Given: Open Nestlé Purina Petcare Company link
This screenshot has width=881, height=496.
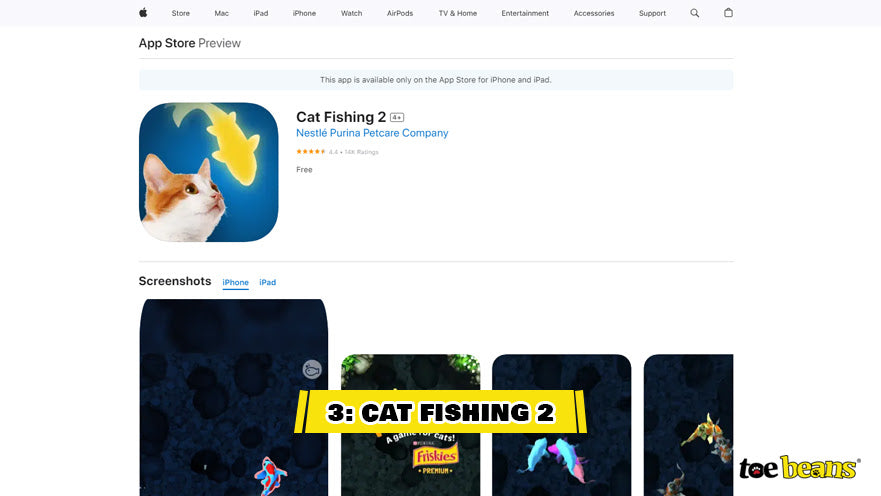Looking at the screenshot, I should (372, 133).
